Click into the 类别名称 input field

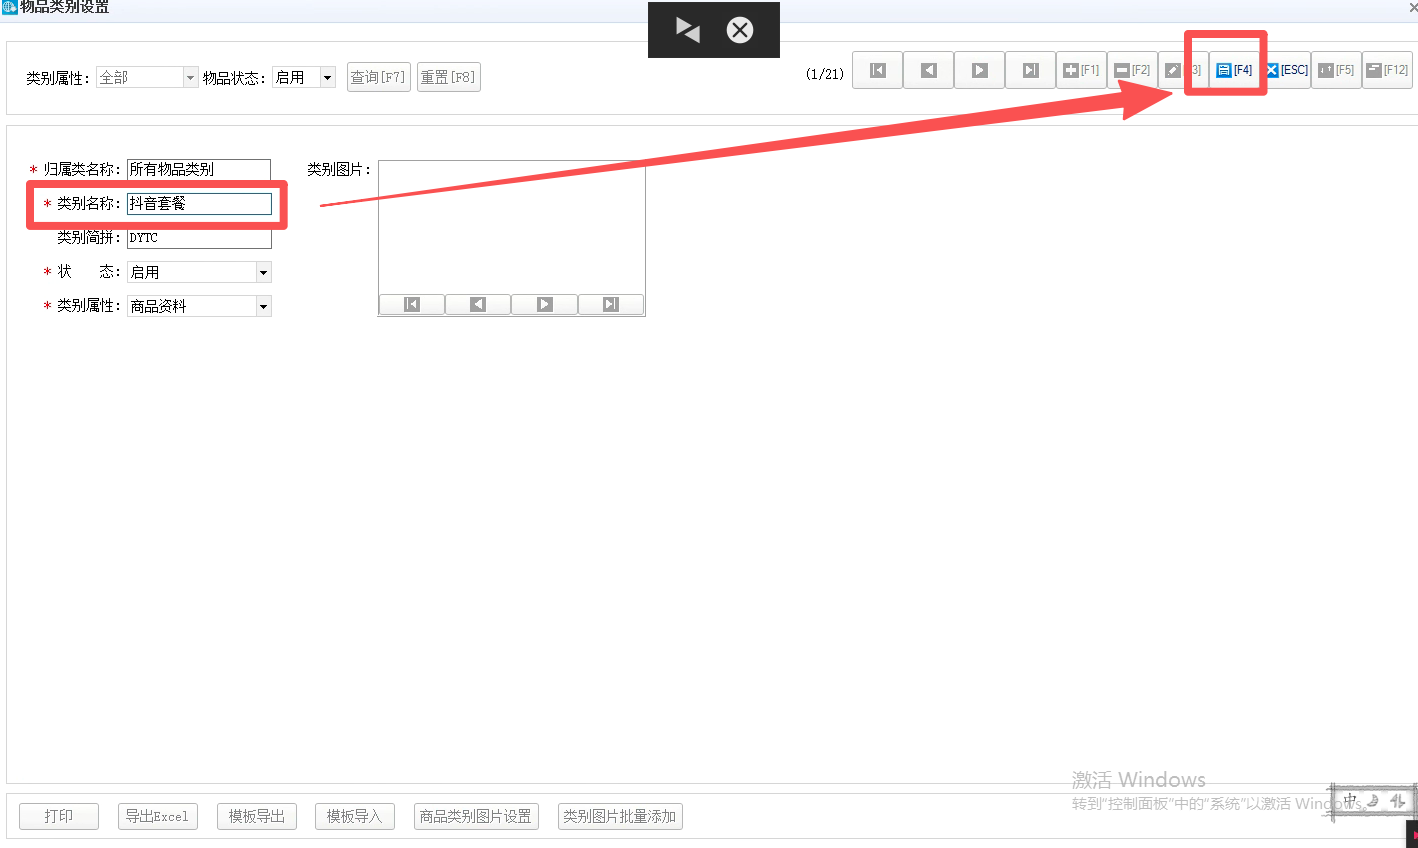[199, 203]
